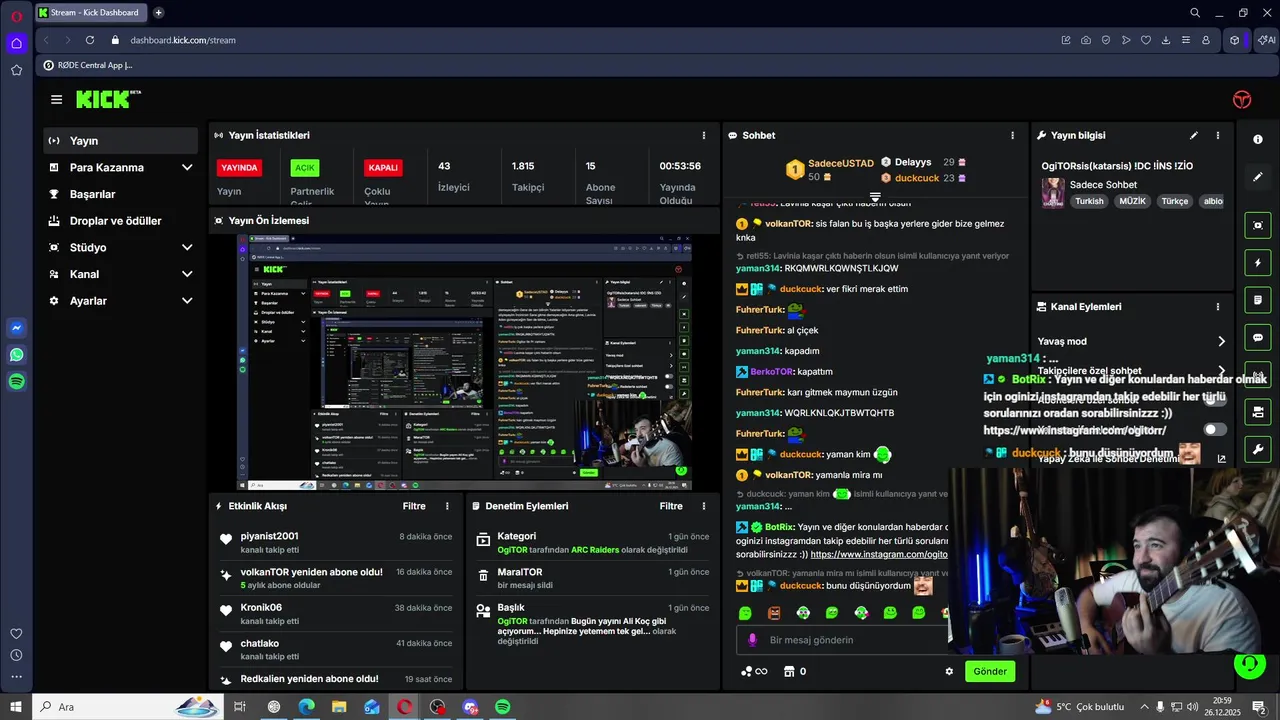Select Yayın in the left navigation
1280x720 pixels.
coord(120,141)
